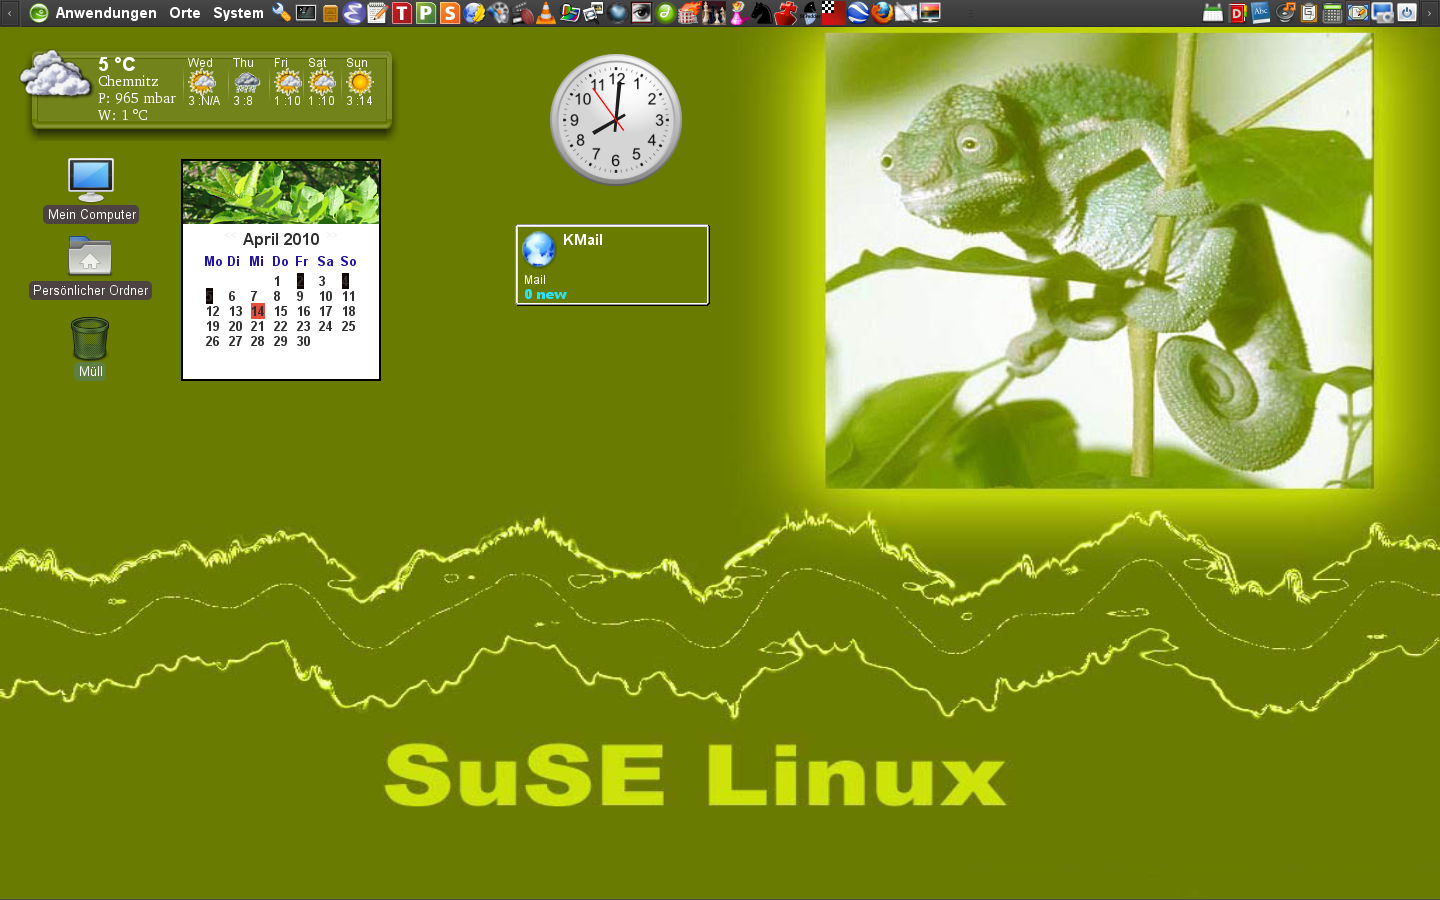Image resolution: width=1440 pixels, height=900 pixels.
Task: Click the Sun forecast in weather widget
Action: point(358,81)
